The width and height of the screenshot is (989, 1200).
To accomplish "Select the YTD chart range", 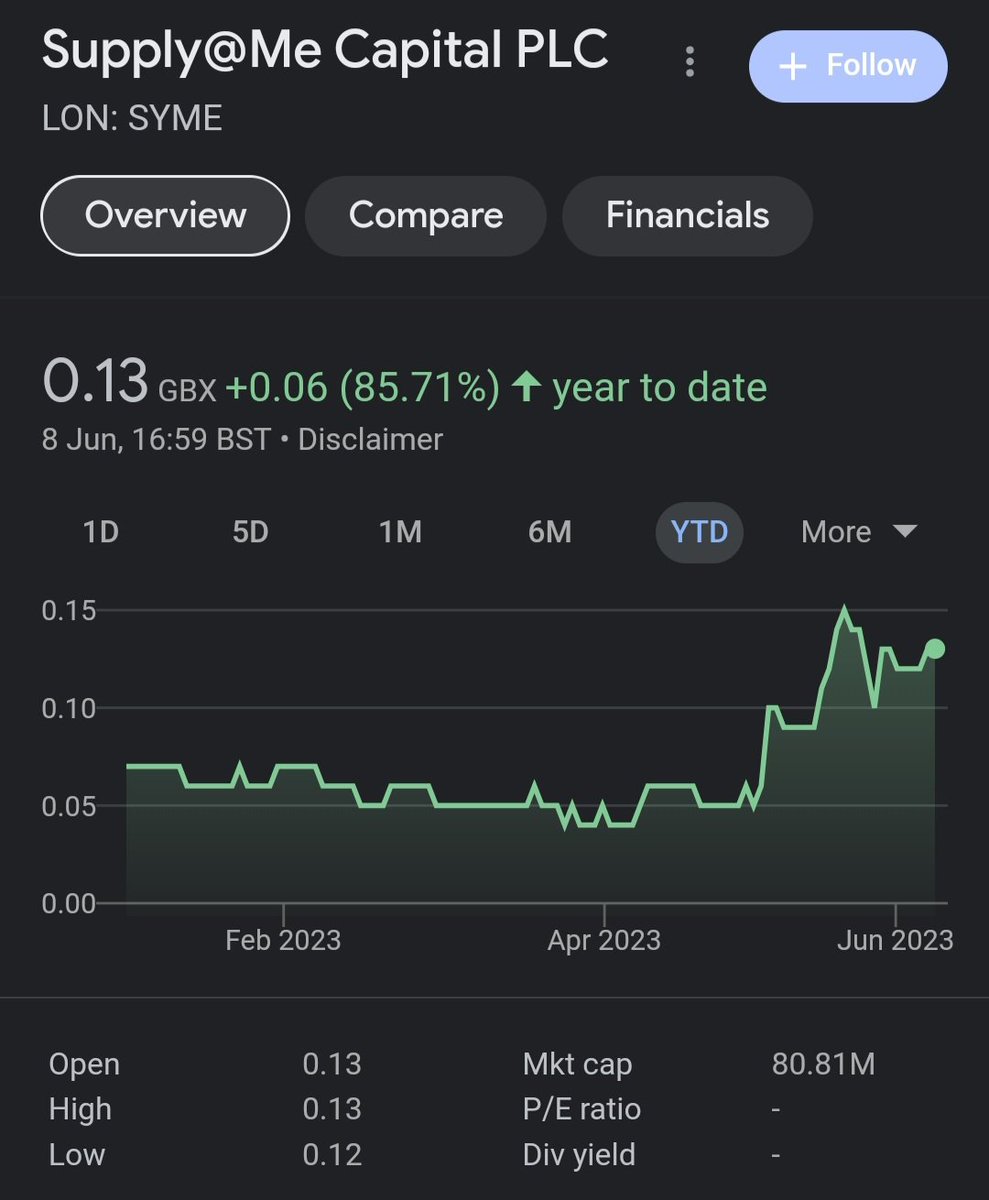I will (699, 532).
